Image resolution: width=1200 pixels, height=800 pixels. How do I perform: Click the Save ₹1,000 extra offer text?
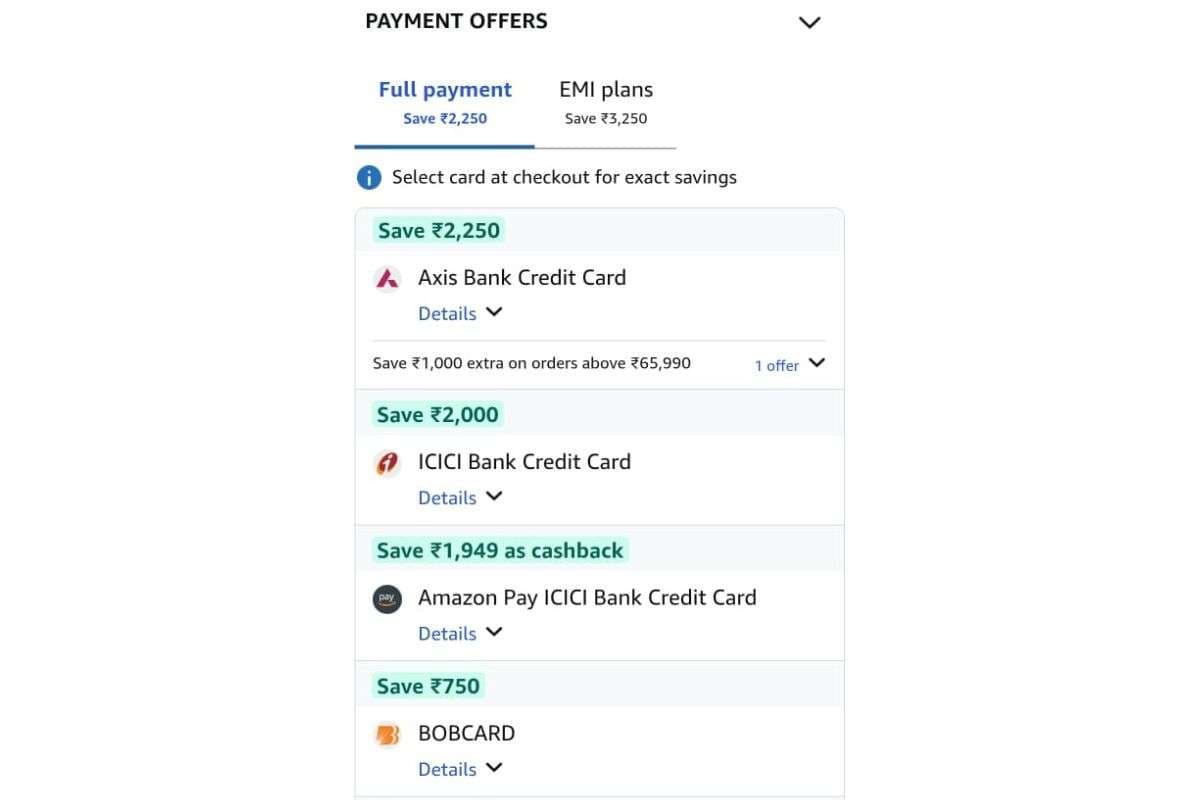pos(532,363)
